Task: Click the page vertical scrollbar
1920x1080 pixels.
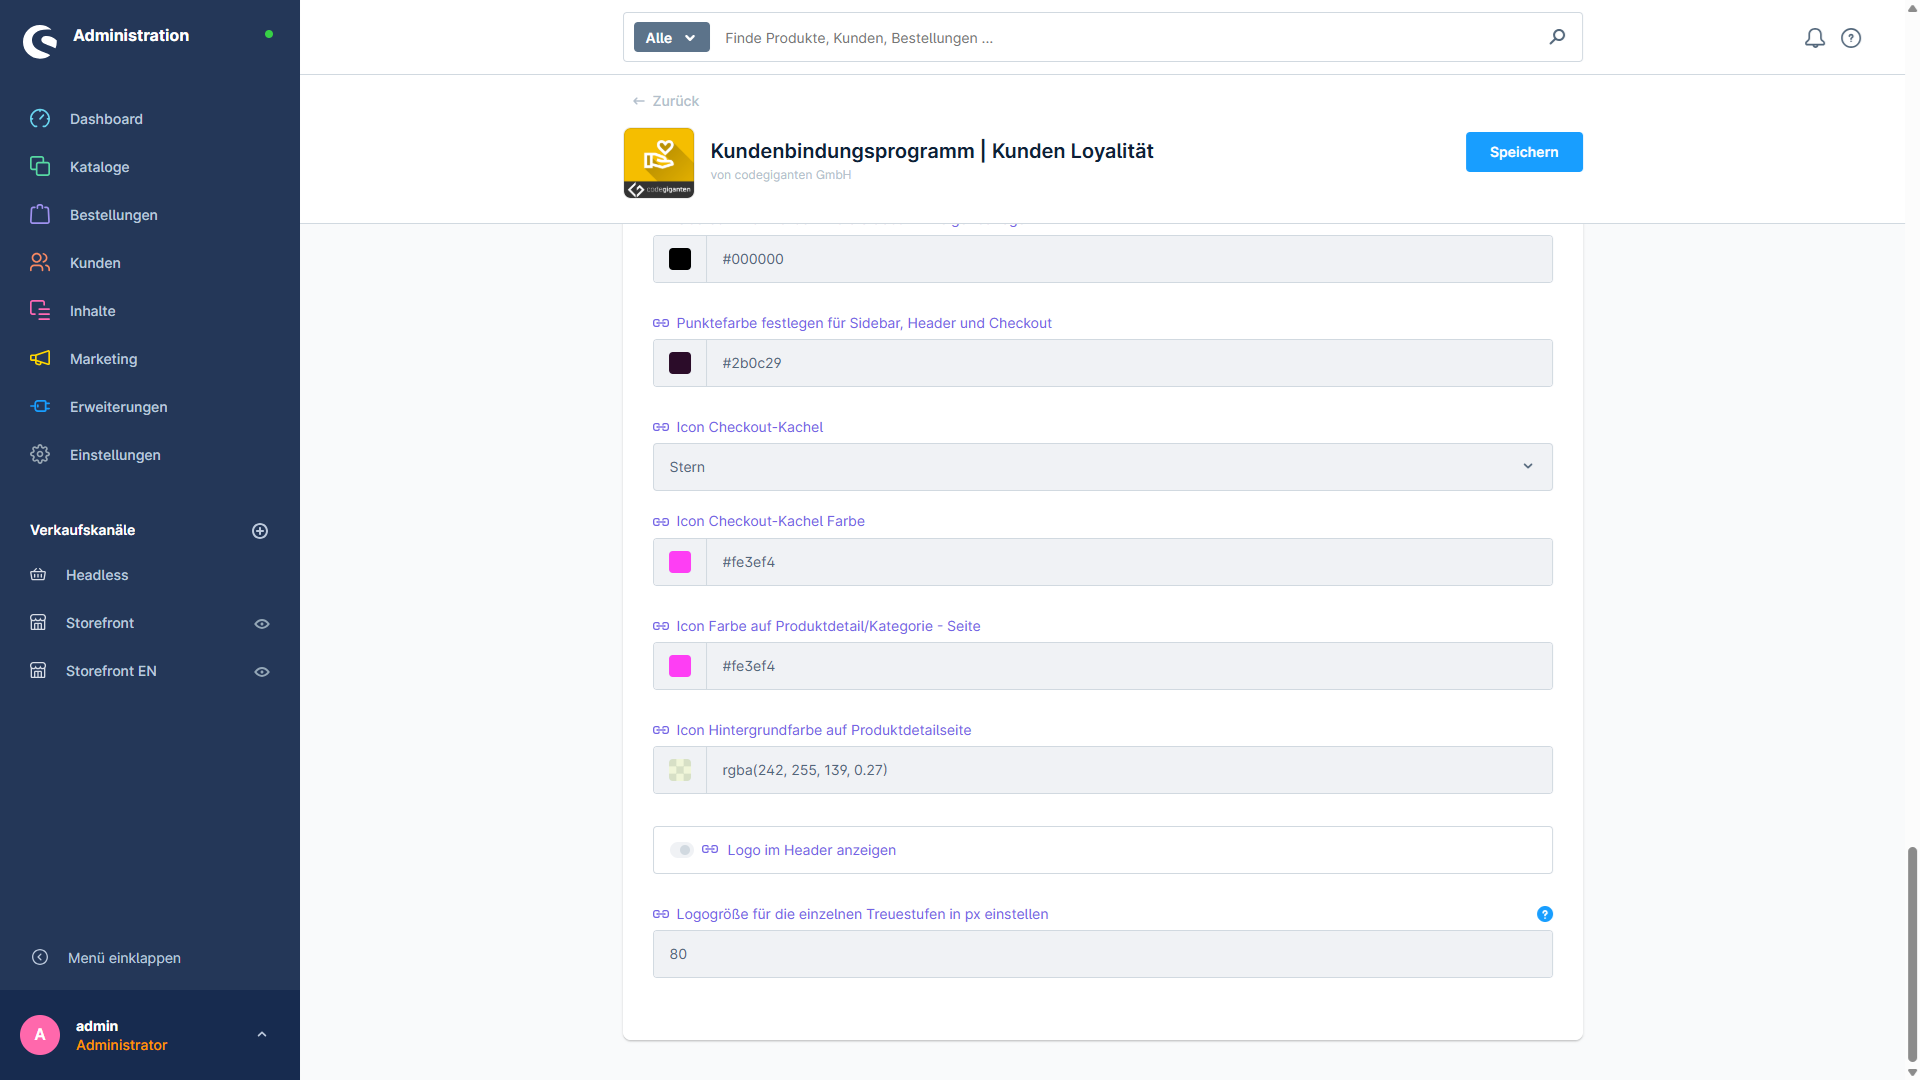Action: (x=1912, y=955)
